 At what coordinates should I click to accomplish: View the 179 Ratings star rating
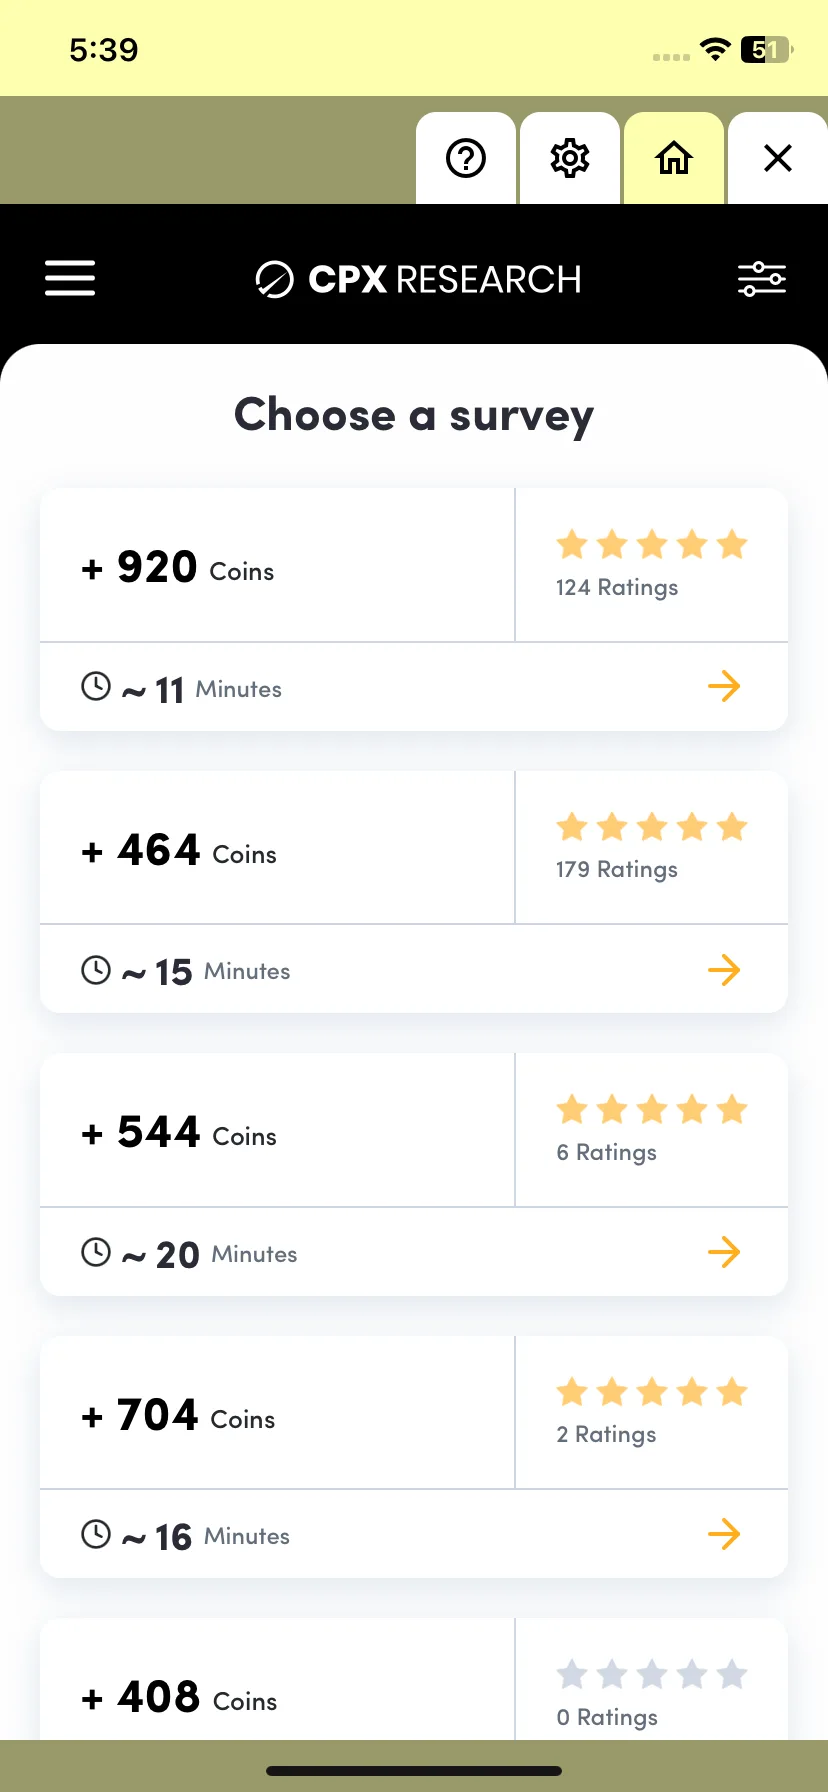(x=652, y=847)
